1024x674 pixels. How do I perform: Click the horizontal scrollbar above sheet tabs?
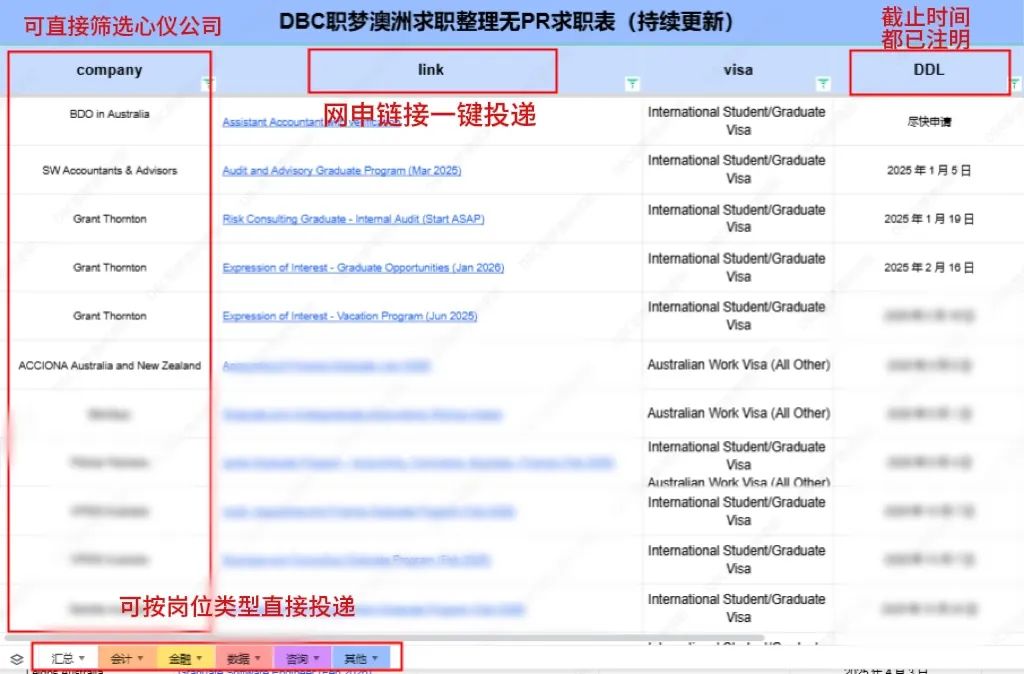click(x=384, y=637)
